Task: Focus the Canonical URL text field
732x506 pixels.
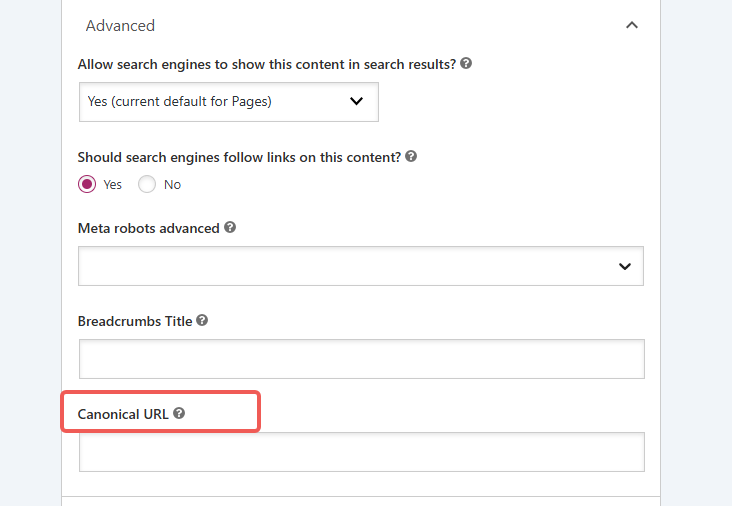Action: point(361,452)
